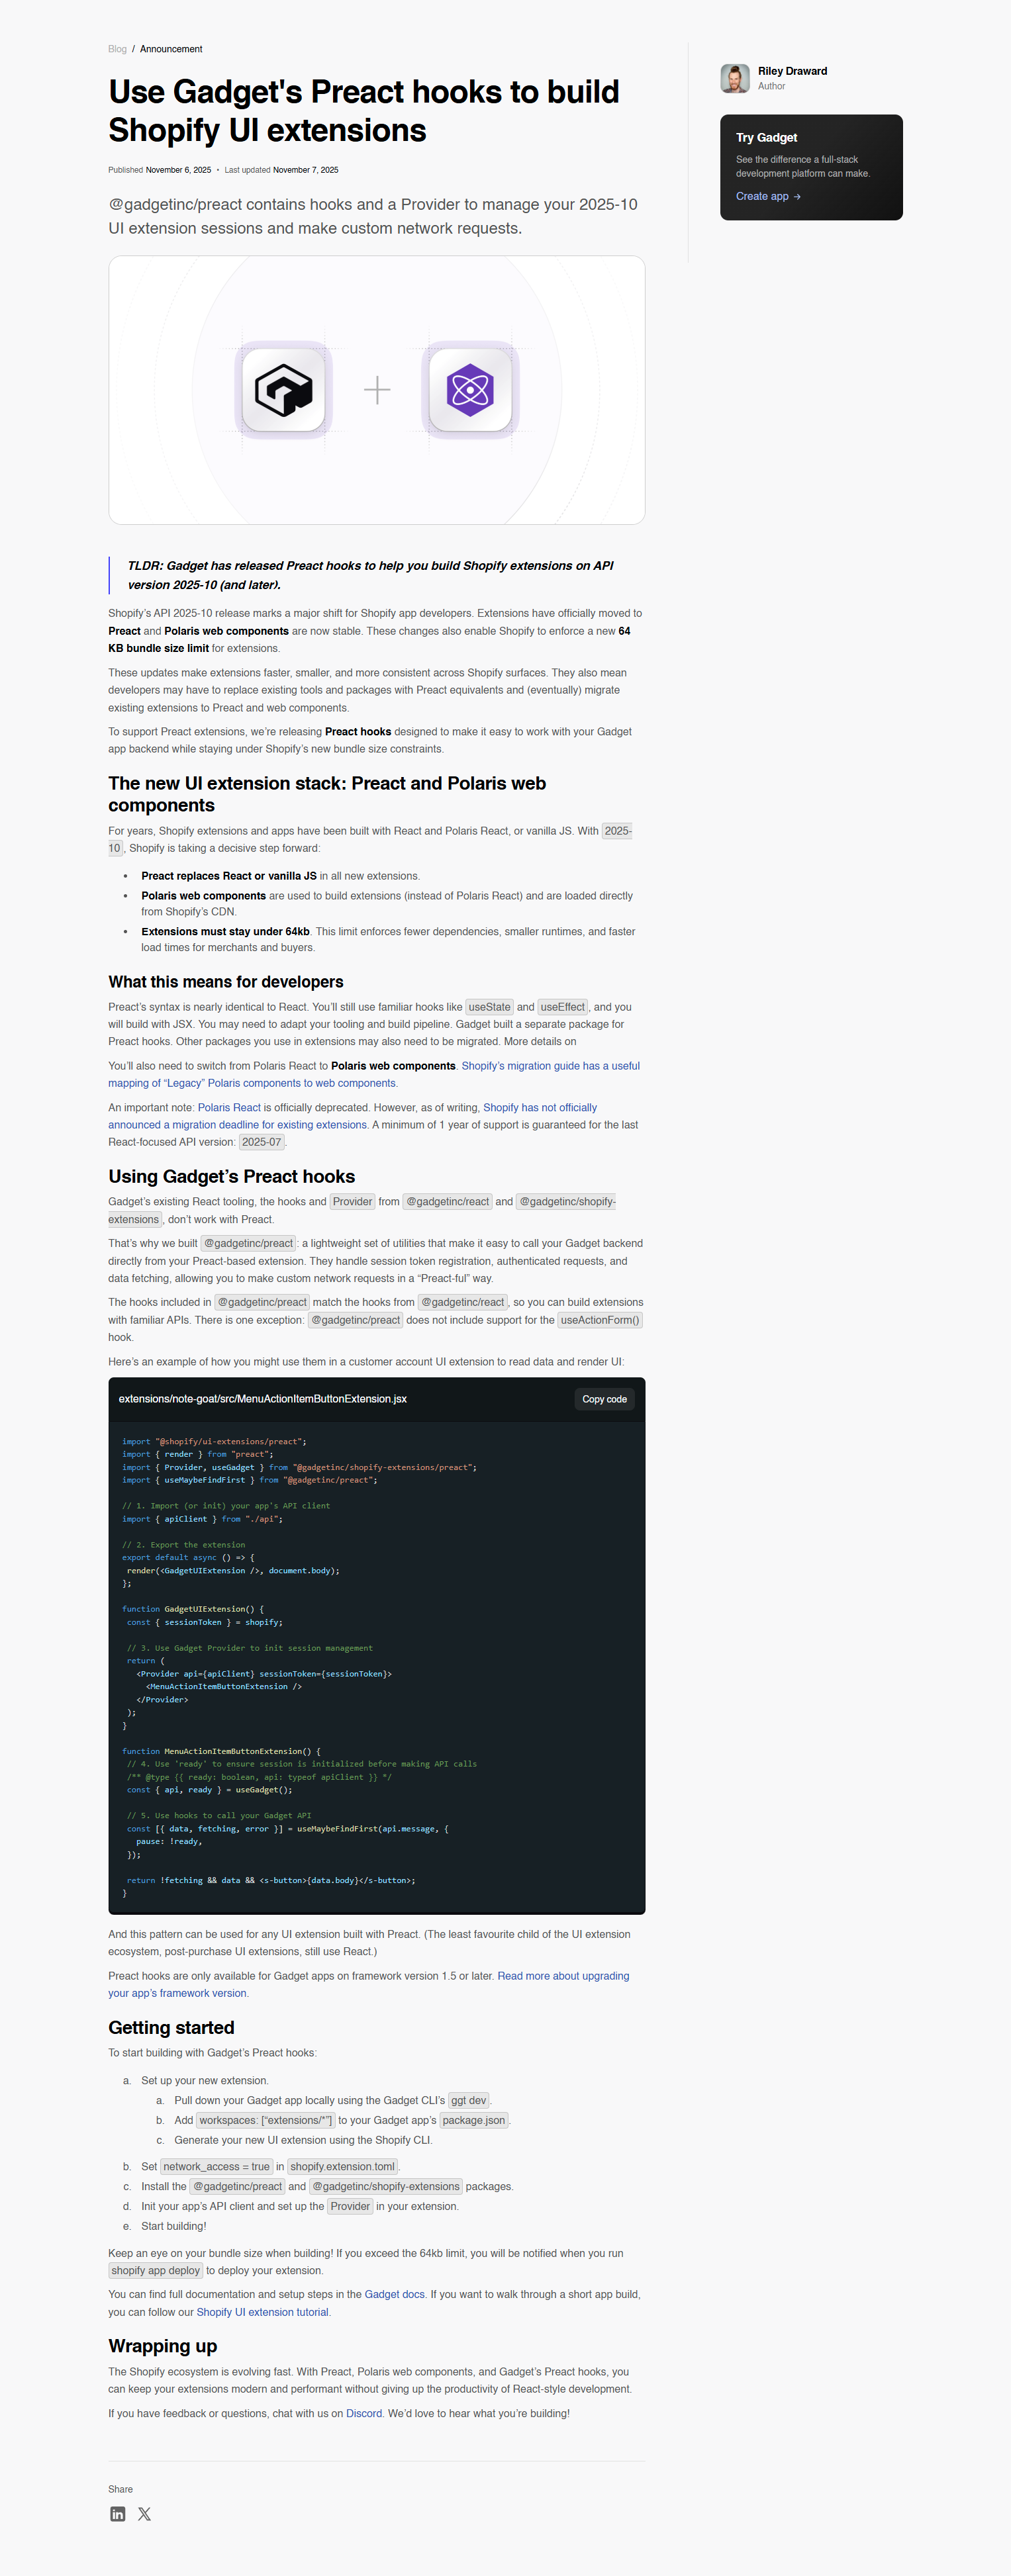Click the 2025-07 inline code
The height and width of the screenshot is (2576, 1011).
click(262, 1142)
